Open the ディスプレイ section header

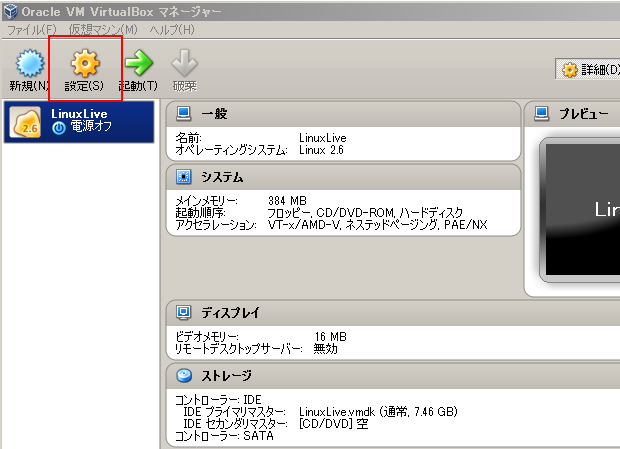tap(393, 313)
